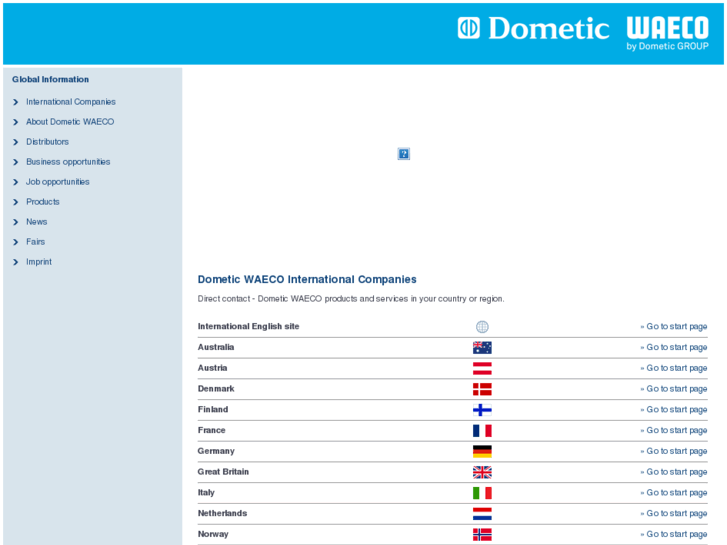Open Business opportunities sidebar item
The image size is (727, 545).
click(68, 161)
